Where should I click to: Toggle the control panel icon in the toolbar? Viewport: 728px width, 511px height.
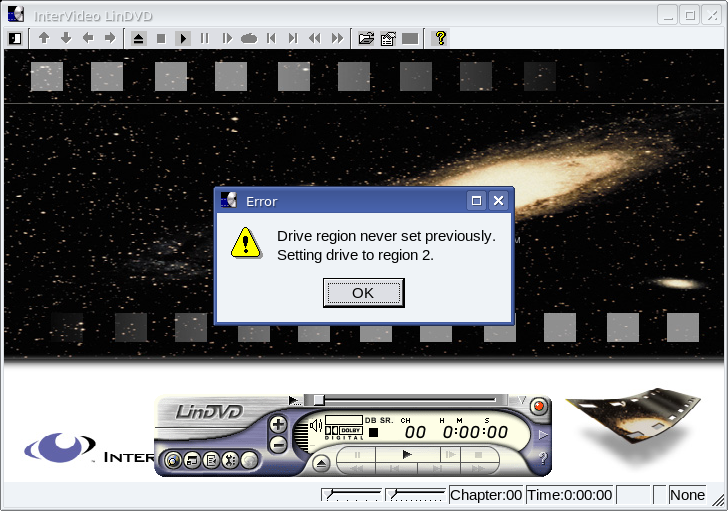point(15,38)
